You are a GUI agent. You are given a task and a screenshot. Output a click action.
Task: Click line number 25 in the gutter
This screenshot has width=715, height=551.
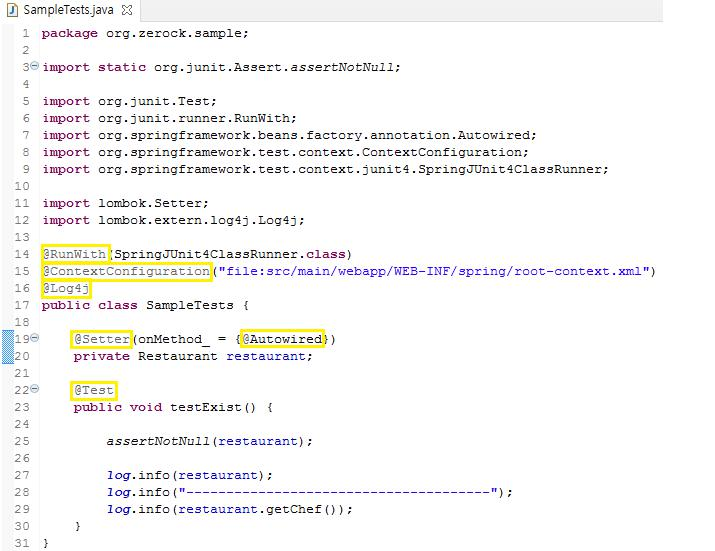point(22,442)
